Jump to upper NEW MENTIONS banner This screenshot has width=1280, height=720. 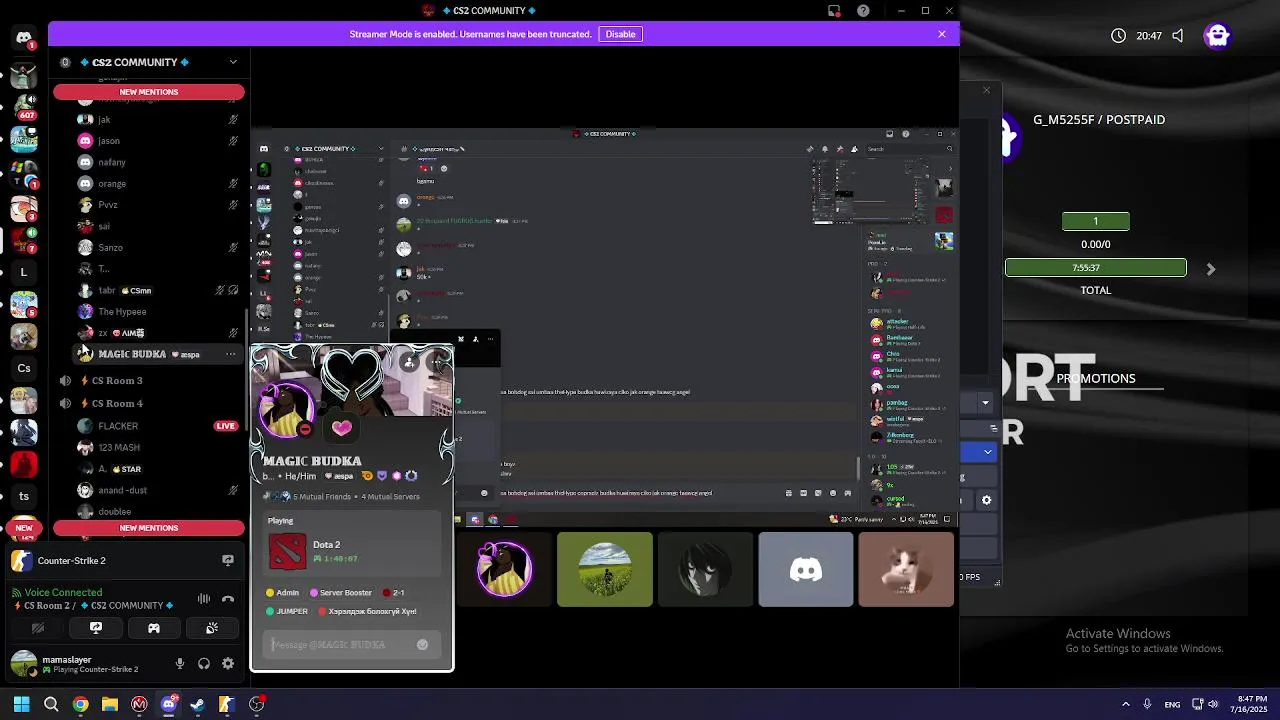tap(149, 92)
